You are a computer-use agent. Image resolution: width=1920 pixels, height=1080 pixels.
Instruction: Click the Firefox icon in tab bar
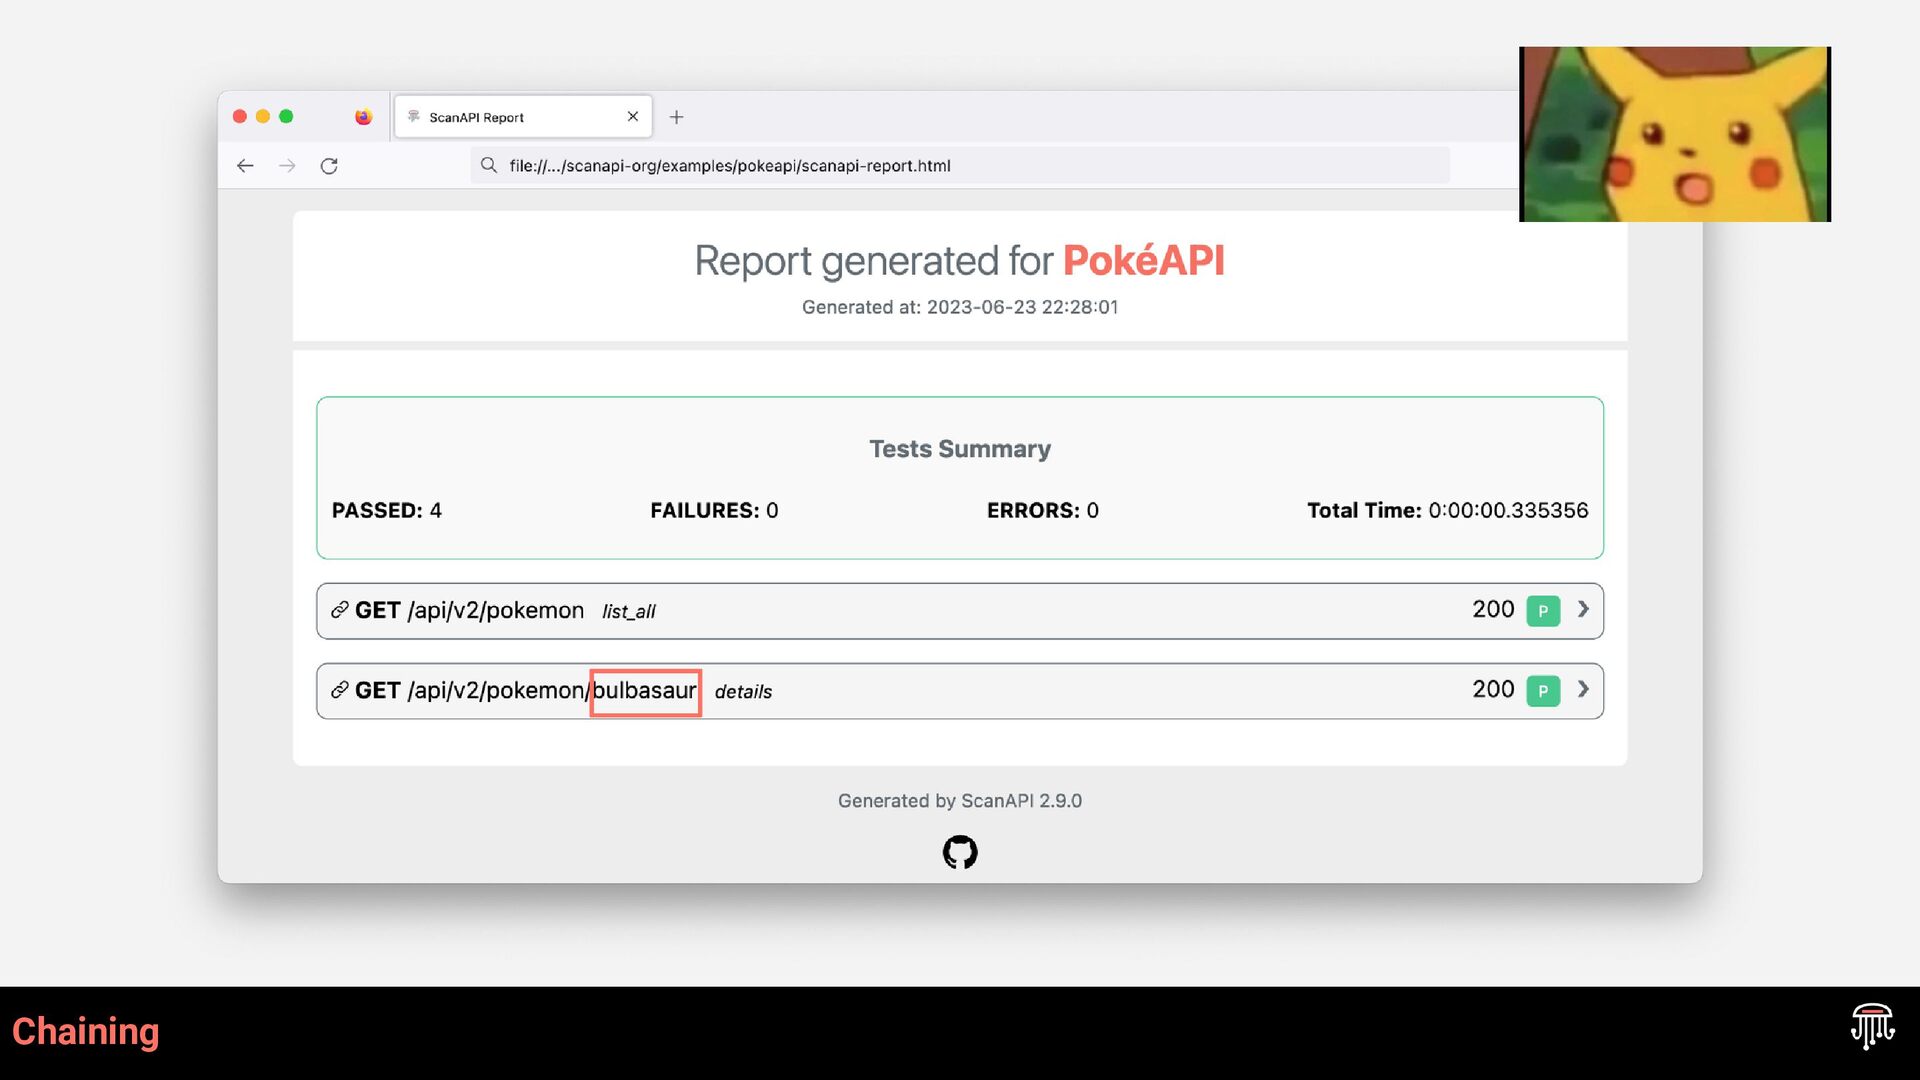pyautogui.click(x=363, y=117)
